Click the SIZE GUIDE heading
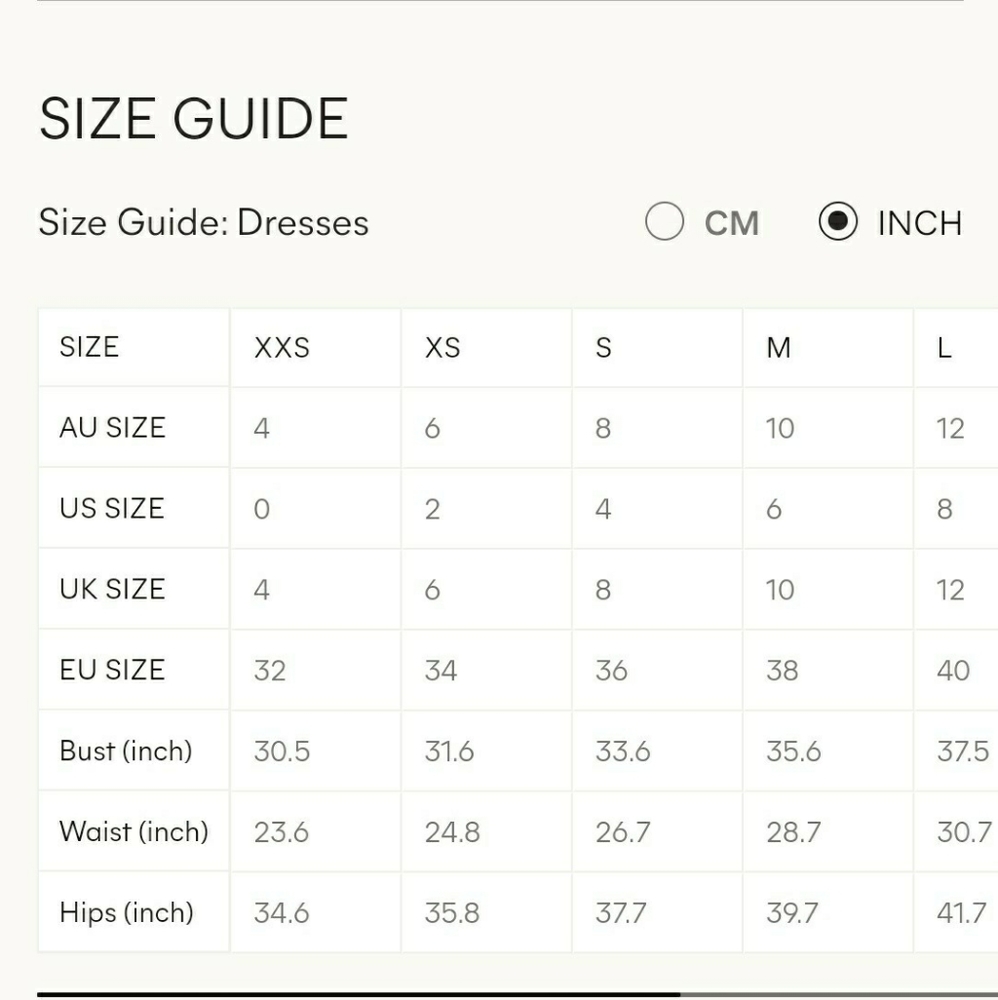 tap(193, 118)
